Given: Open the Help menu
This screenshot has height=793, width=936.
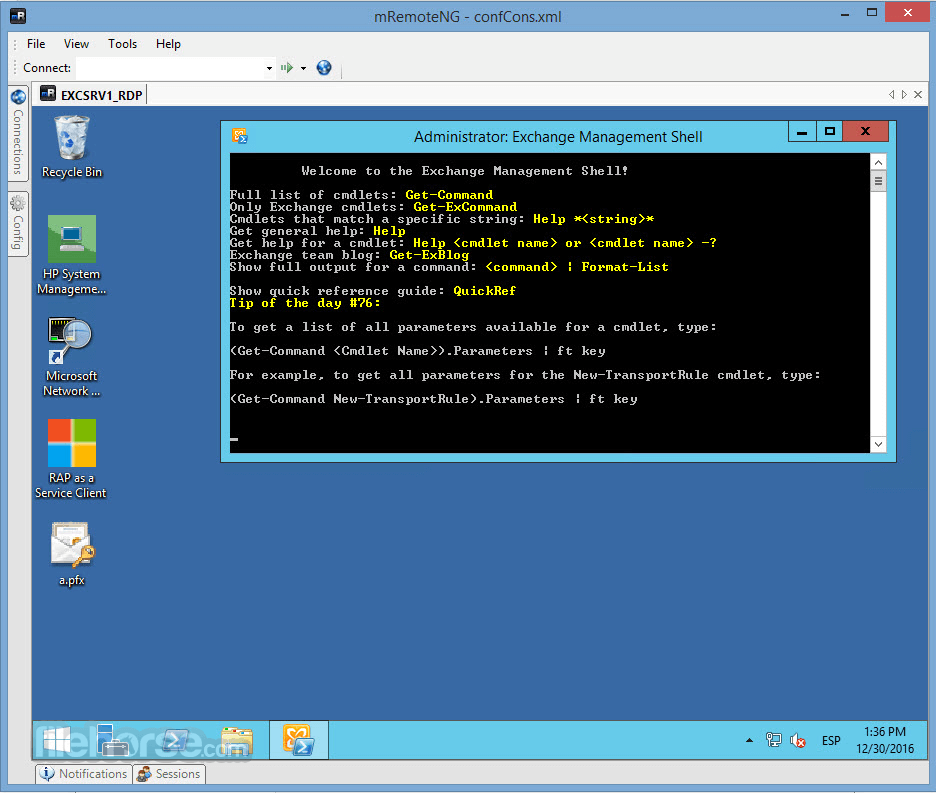Looking at the screenshot, I should click(168, 44).
